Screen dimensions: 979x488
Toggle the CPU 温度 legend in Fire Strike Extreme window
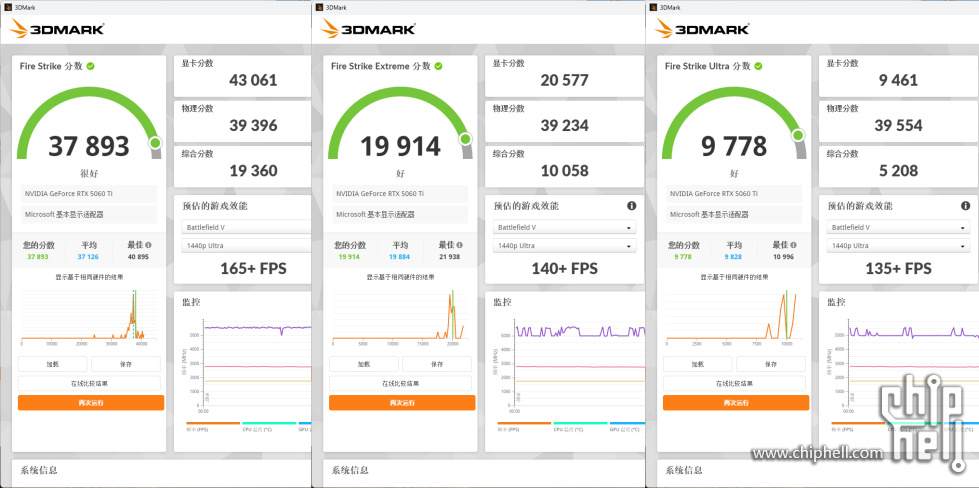(x=580, y=427)
